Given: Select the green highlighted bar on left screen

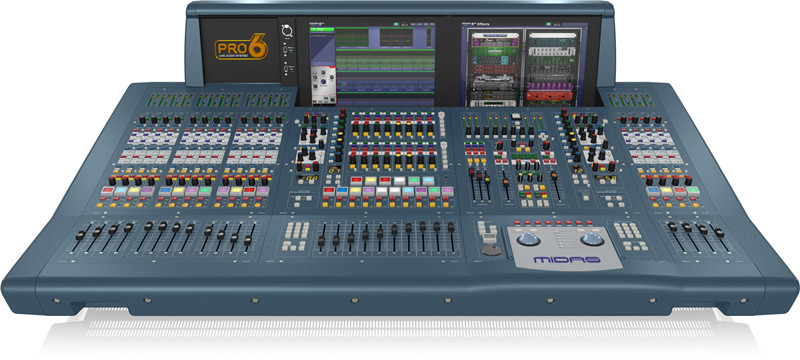Looking at the screenshot, I should pyautogui.click(x=321, y=30).
